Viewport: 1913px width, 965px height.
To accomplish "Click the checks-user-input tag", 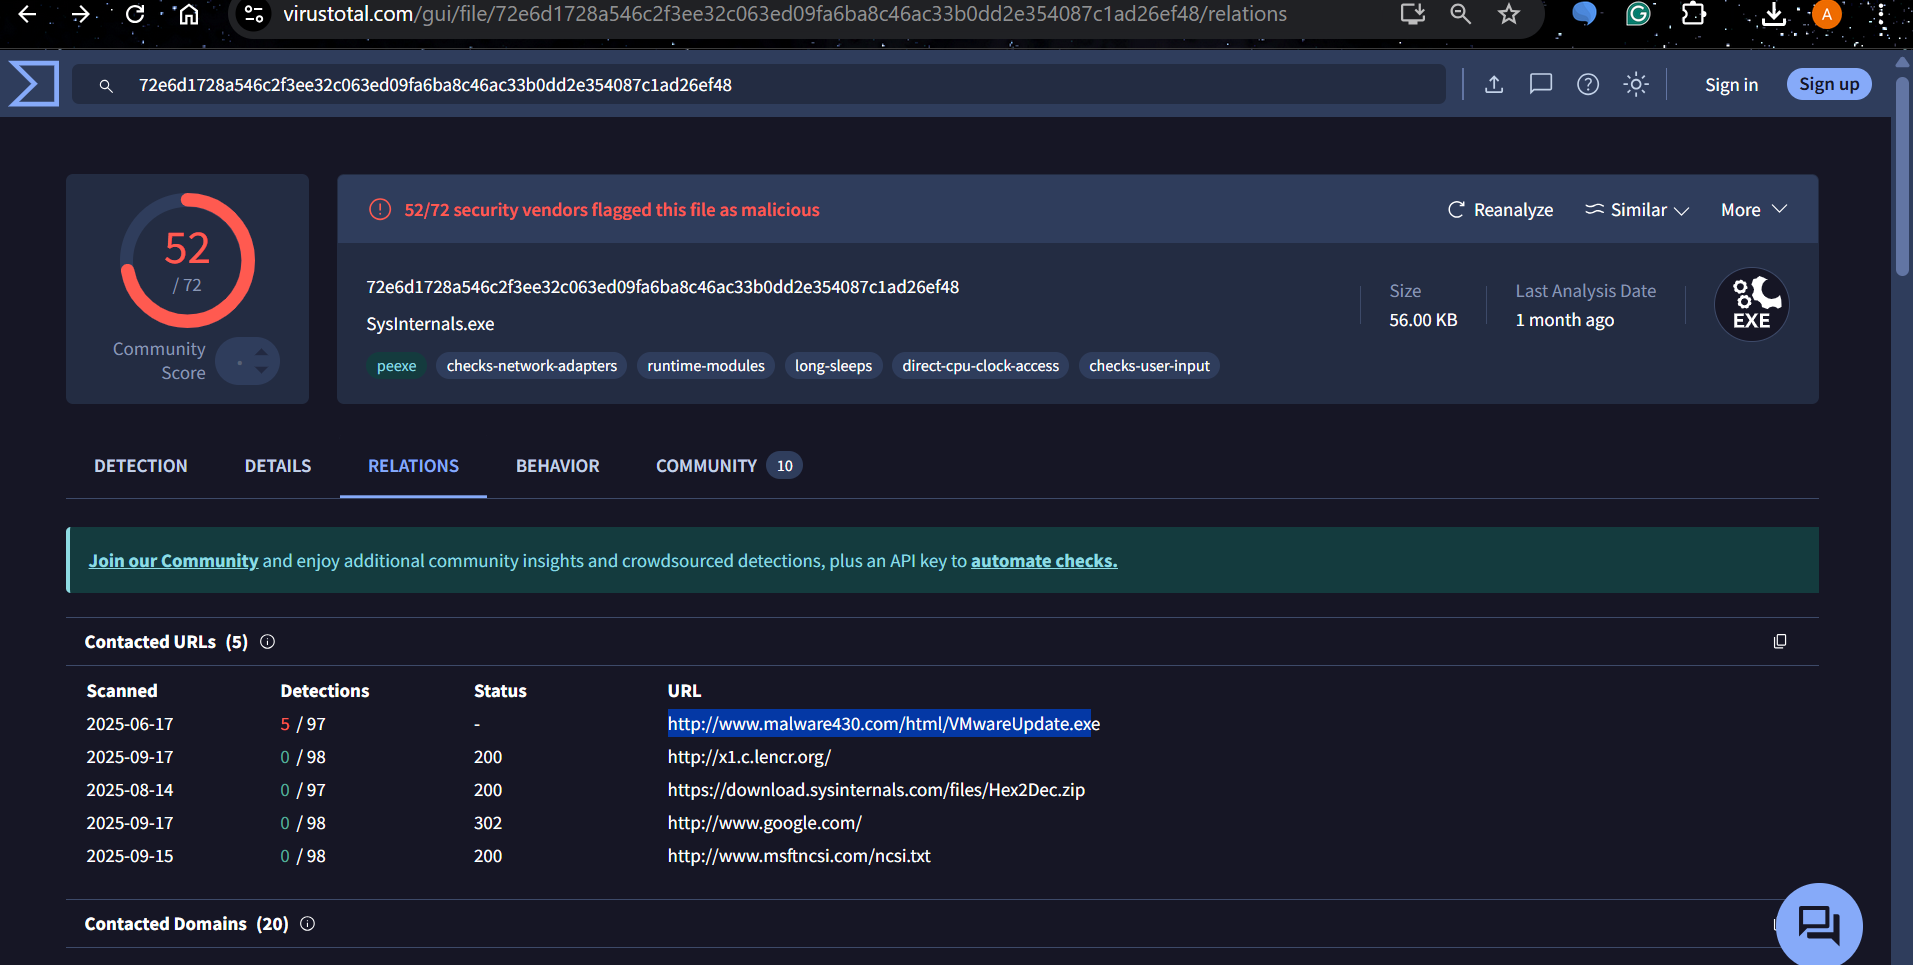I will tap(1149, 366).
